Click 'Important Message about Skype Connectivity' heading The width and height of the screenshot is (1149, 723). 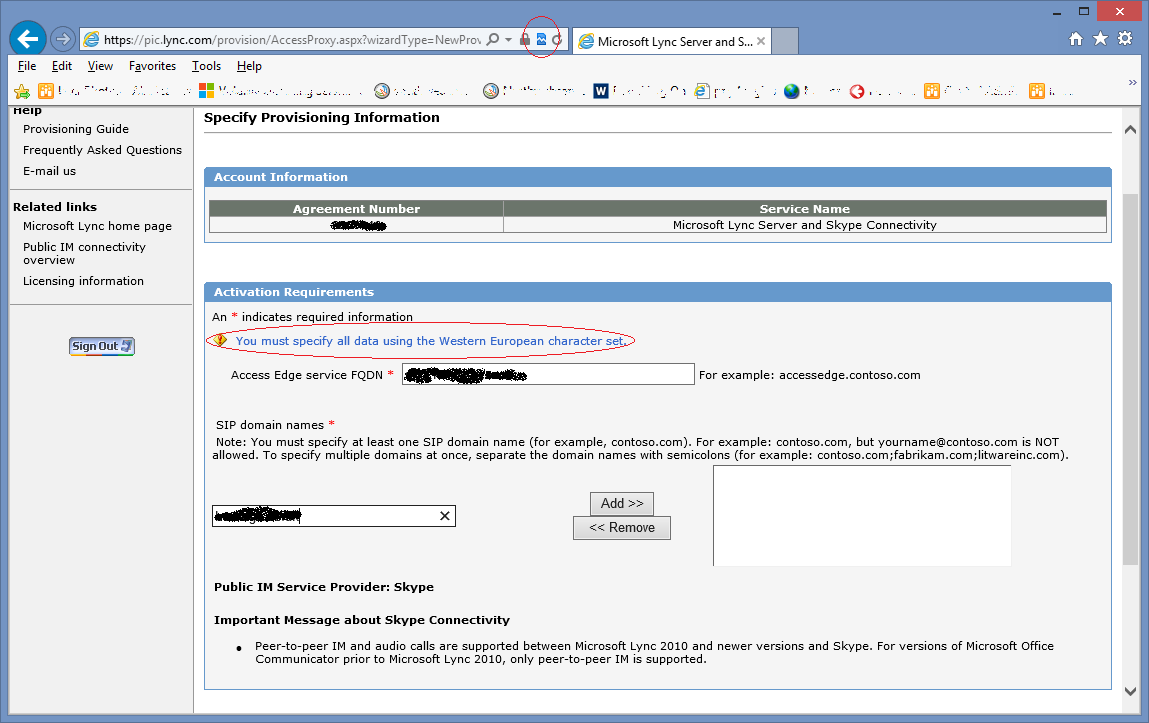click(x=362, y=620)
